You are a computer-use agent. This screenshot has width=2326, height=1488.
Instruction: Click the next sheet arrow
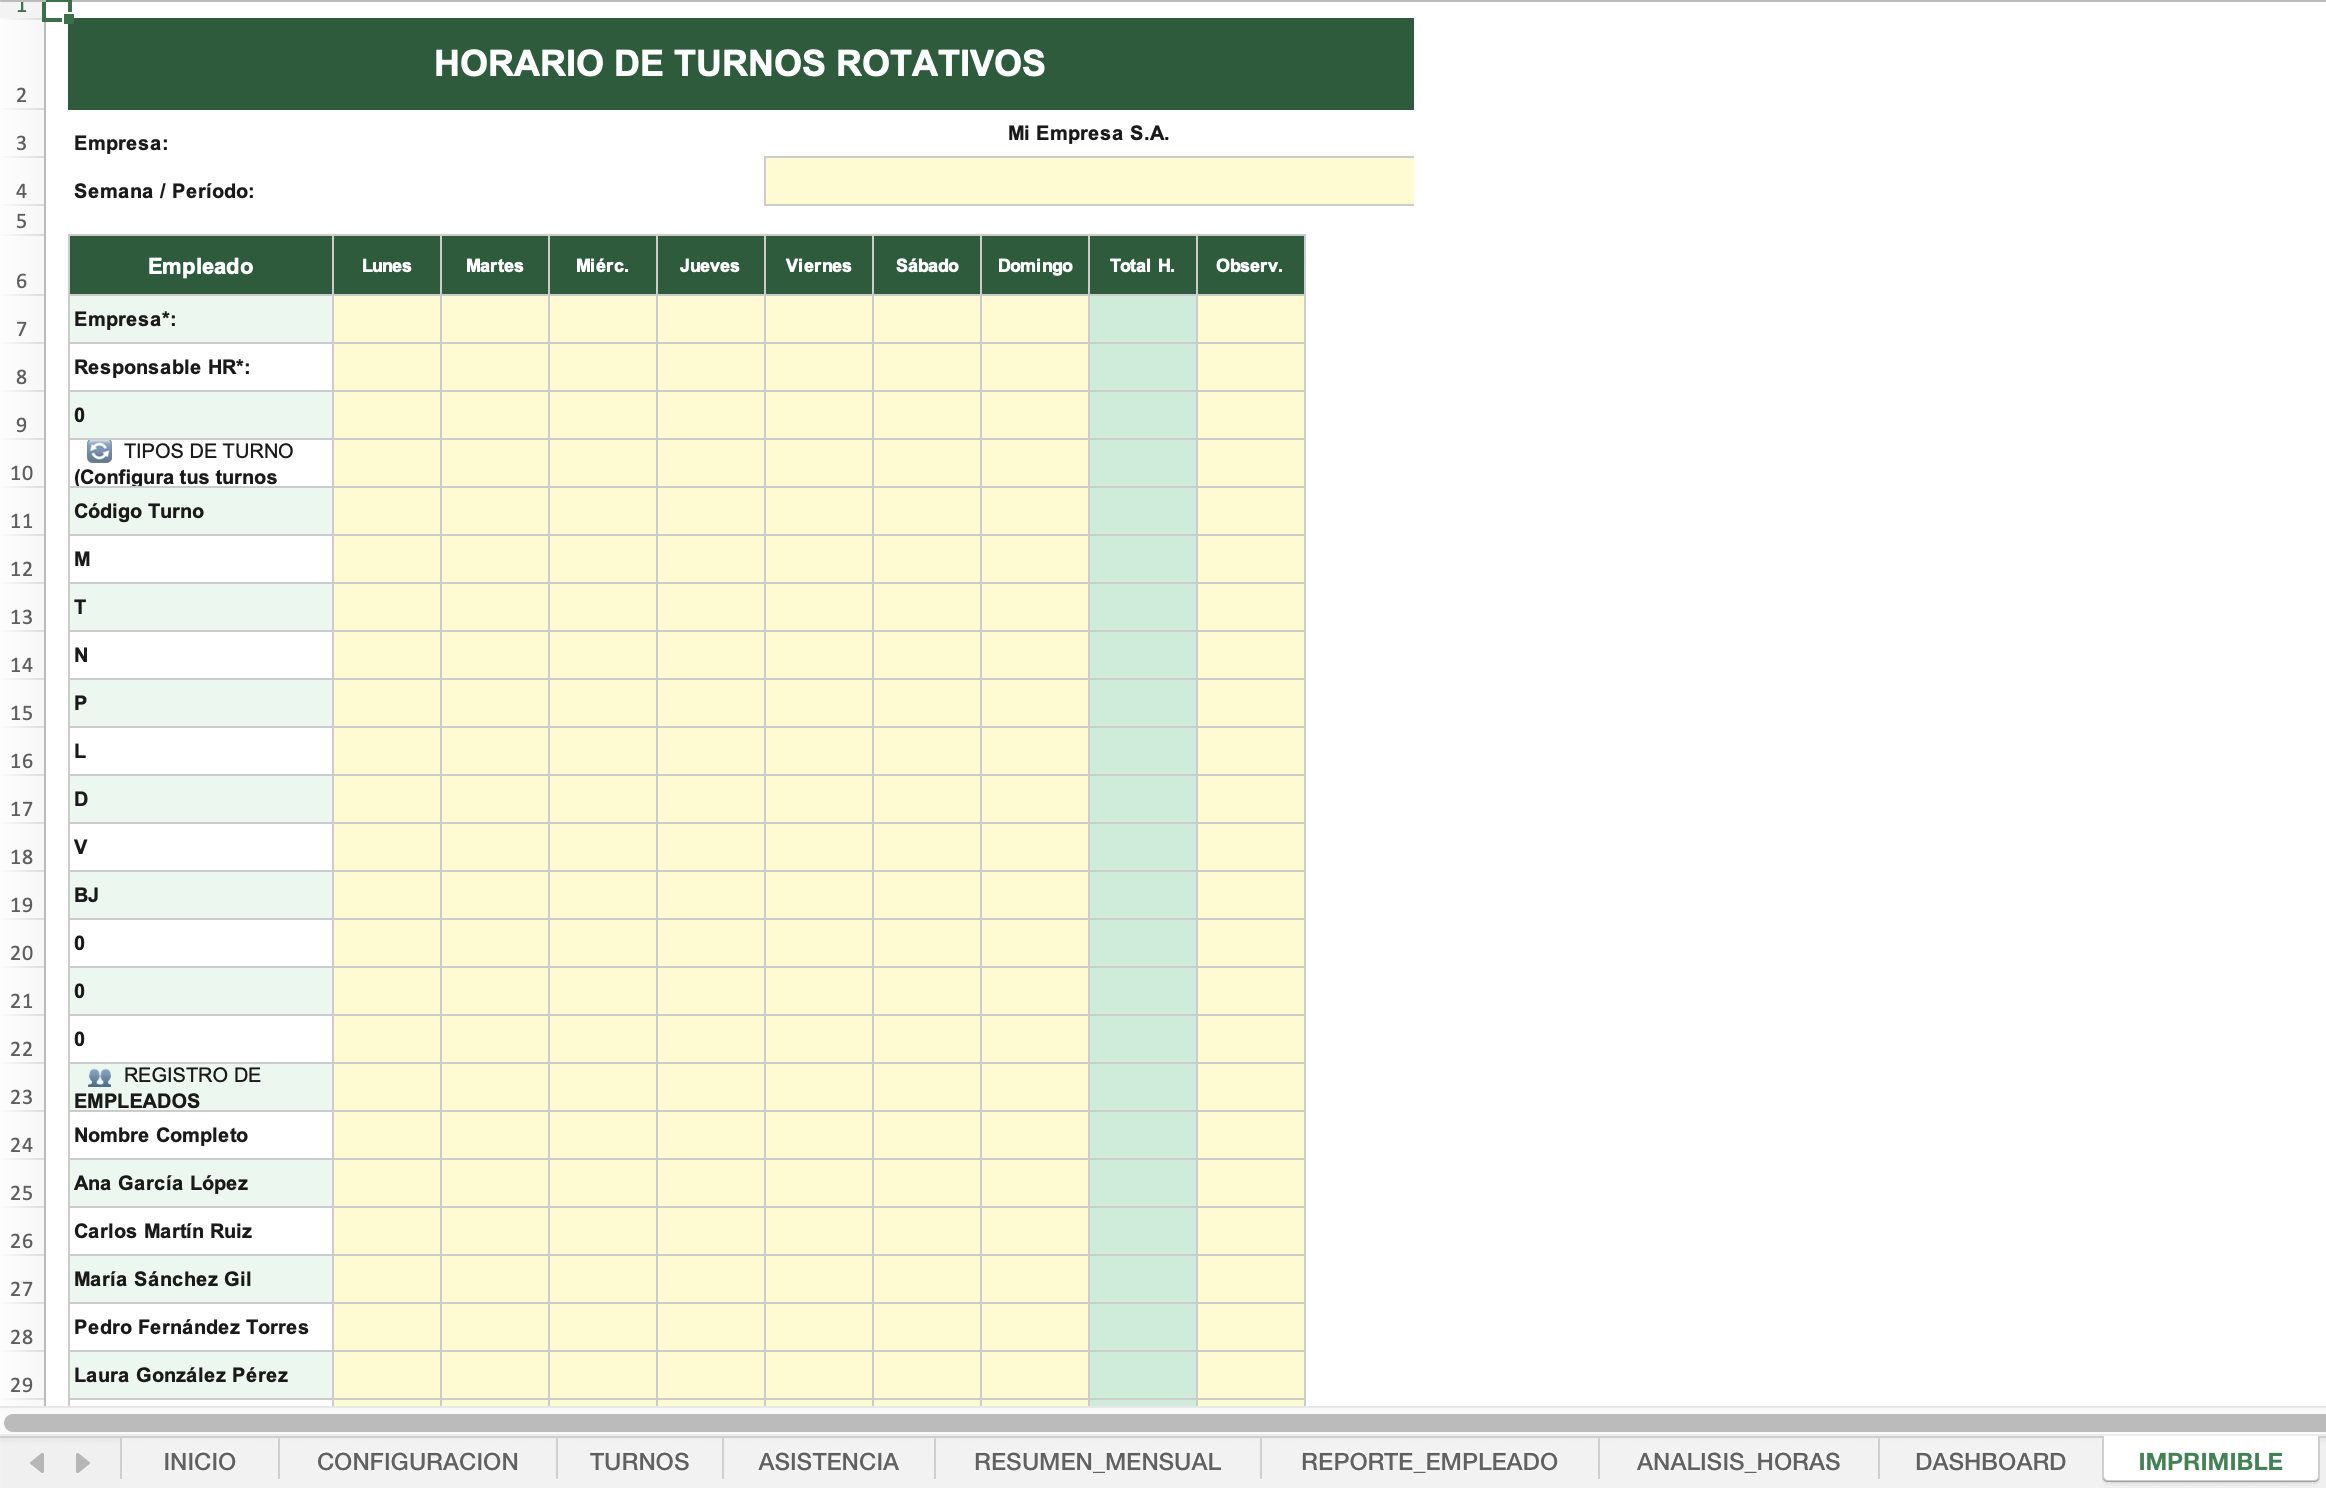tap(83, 1462)
